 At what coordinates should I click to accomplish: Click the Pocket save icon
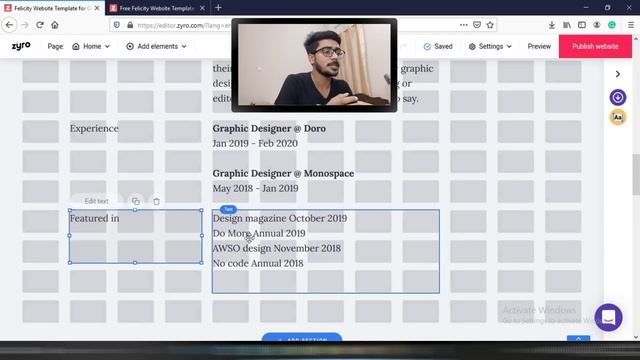pos(477,25)
